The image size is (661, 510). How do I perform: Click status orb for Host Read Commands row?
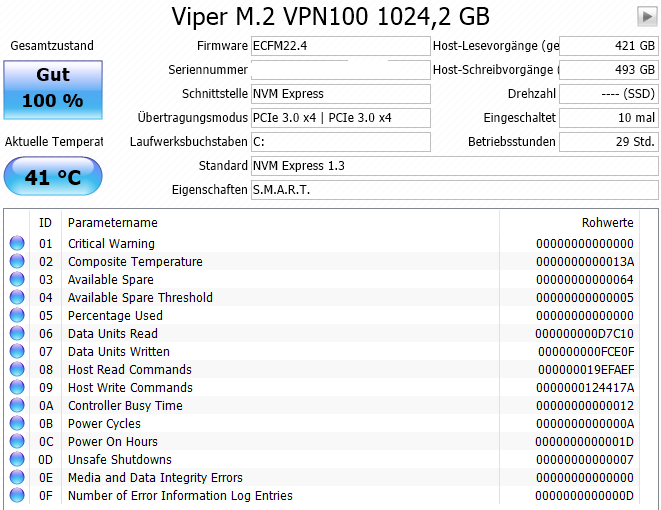(x=17, y=370)
